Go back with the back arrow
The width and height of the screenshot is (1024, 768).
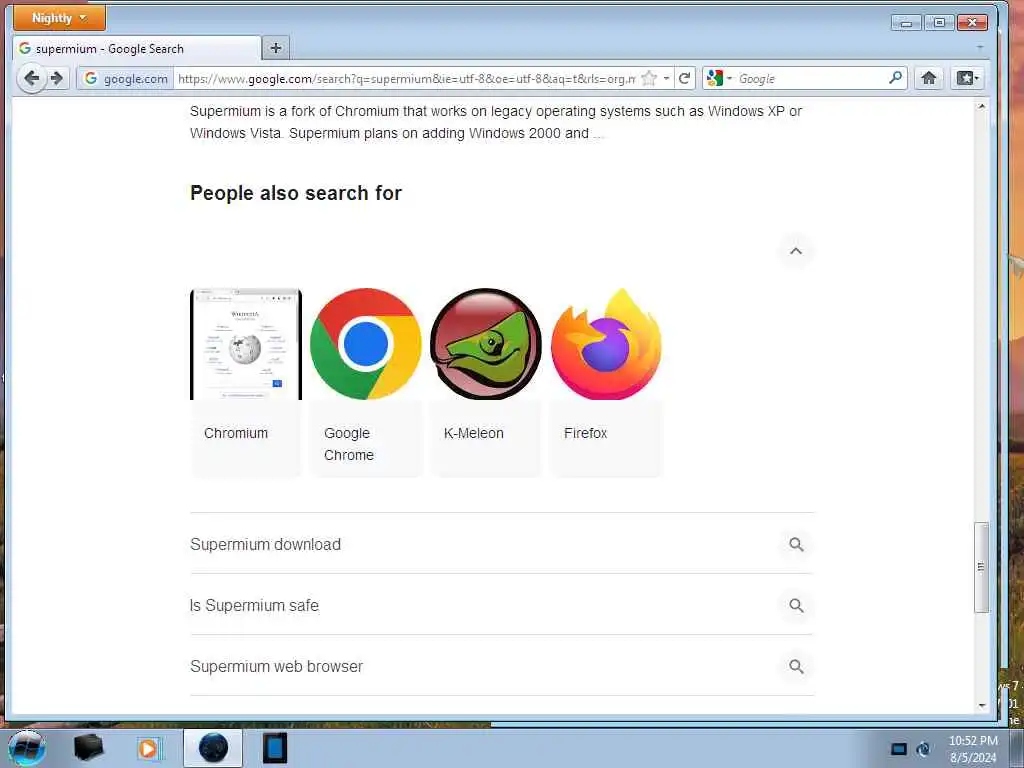point(31,78)
